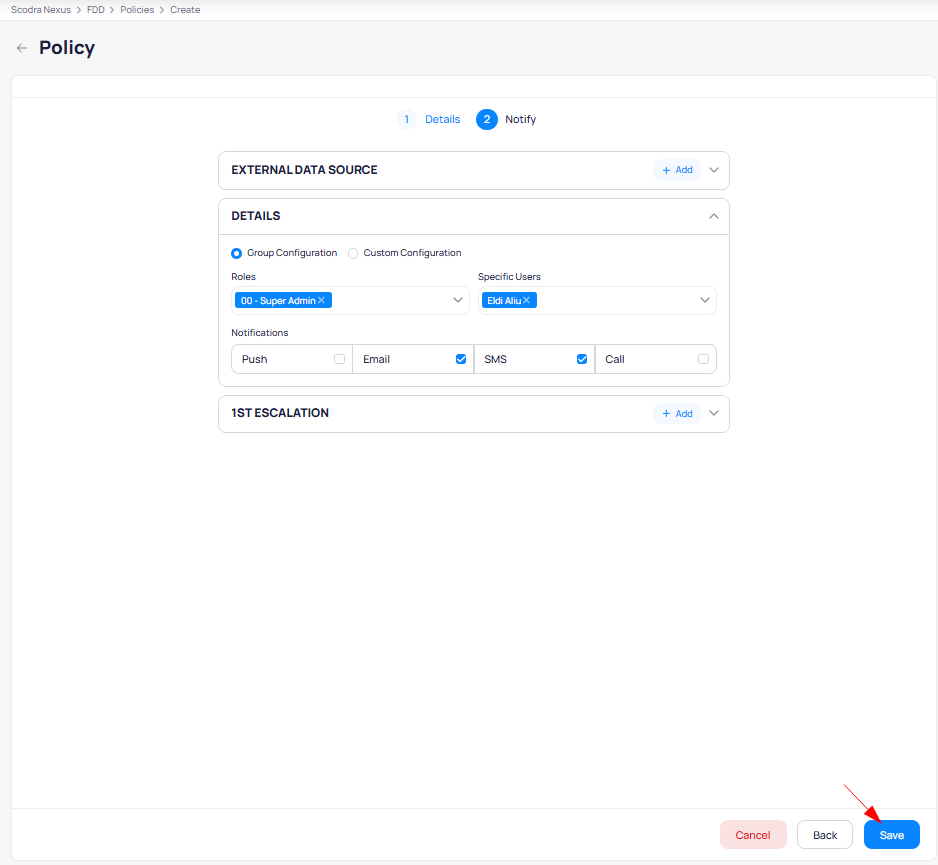Viewport: 938px width, 865px height.
Task: Select the Custom Configuration radio option
Action: [x=353, y=254]
